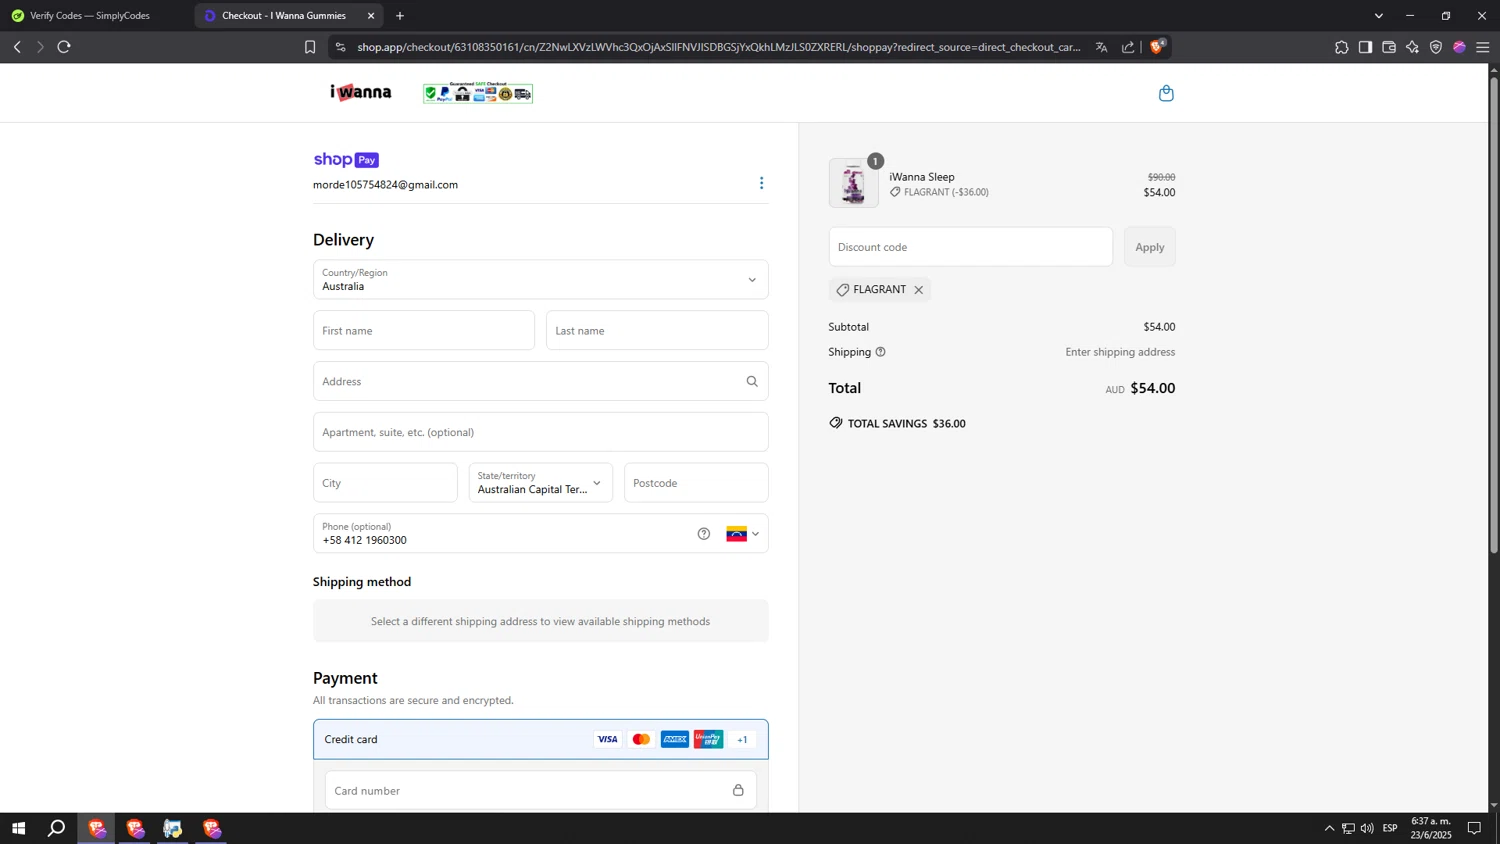Show hidden system tray icons
This screenshot has height=844, width=1500.
click(1329, 828)
